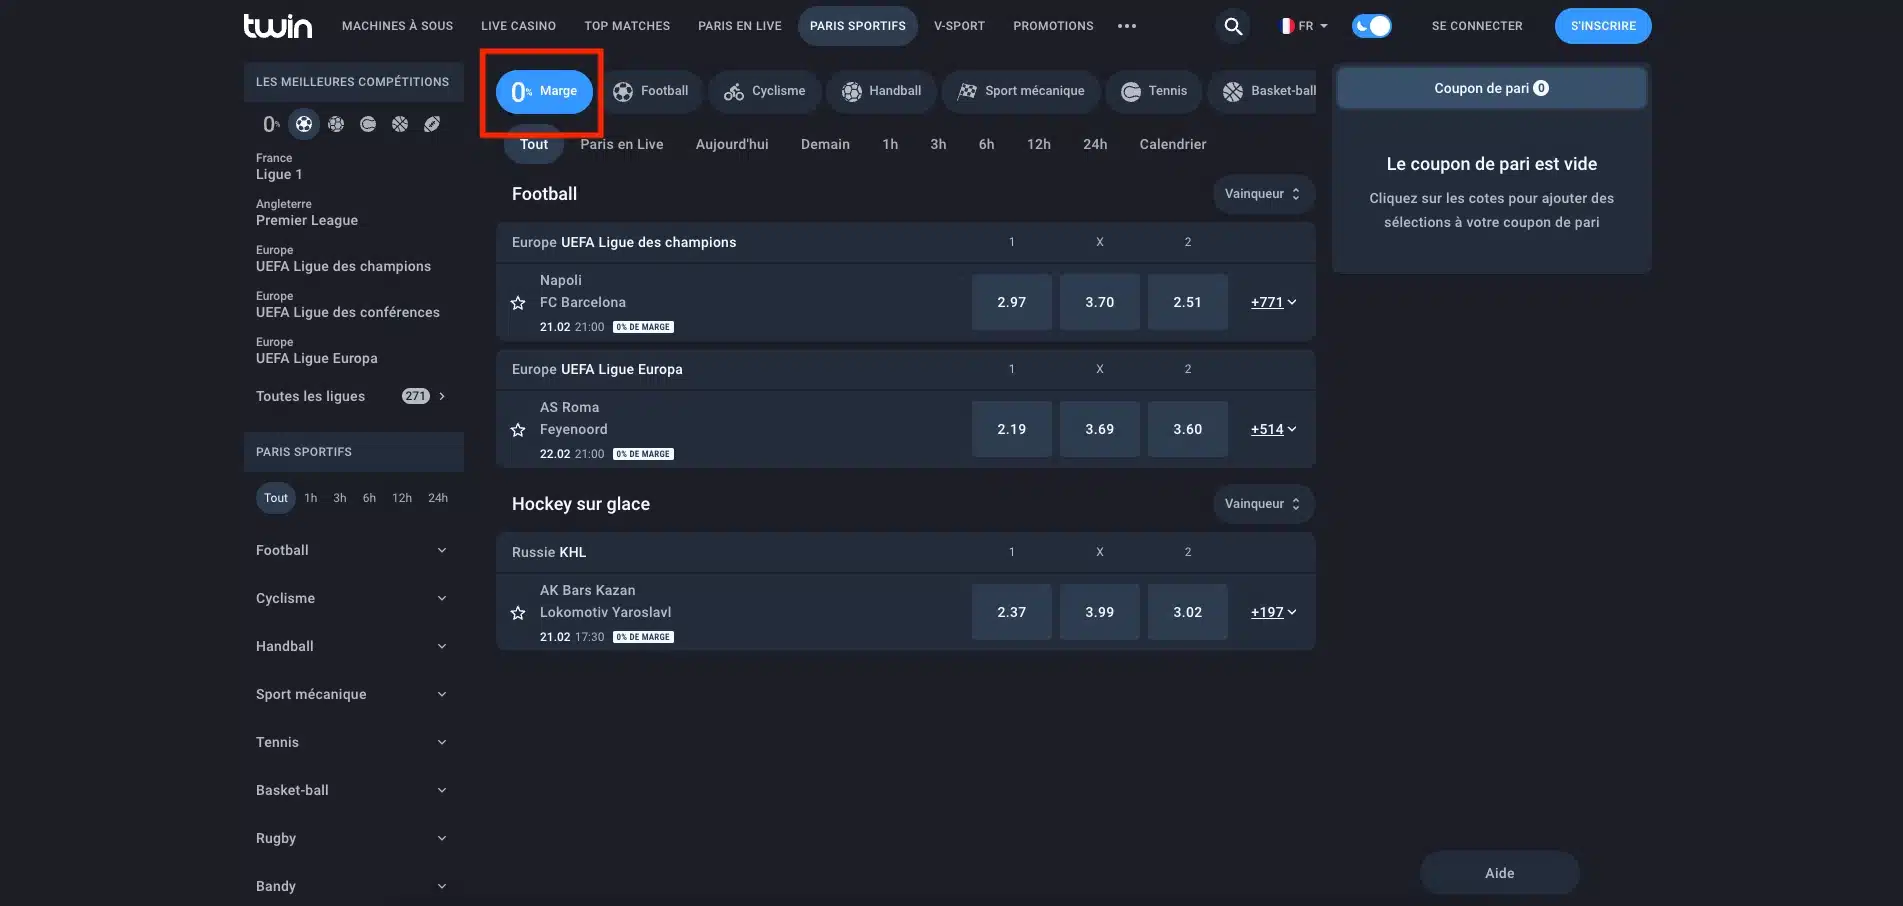
Task: Open Toutes les ligues link
Action: click(351, 396)
